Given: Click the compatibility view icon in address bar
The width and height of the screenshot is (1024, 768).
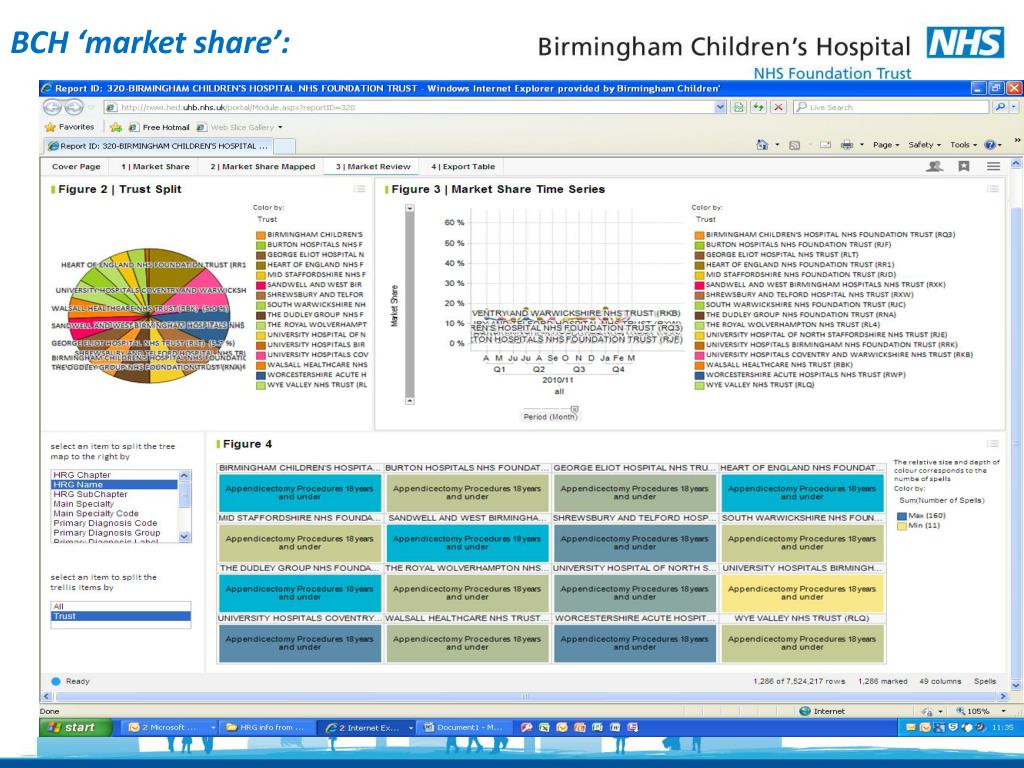Looking at the screenshot, I should (739, 107).
